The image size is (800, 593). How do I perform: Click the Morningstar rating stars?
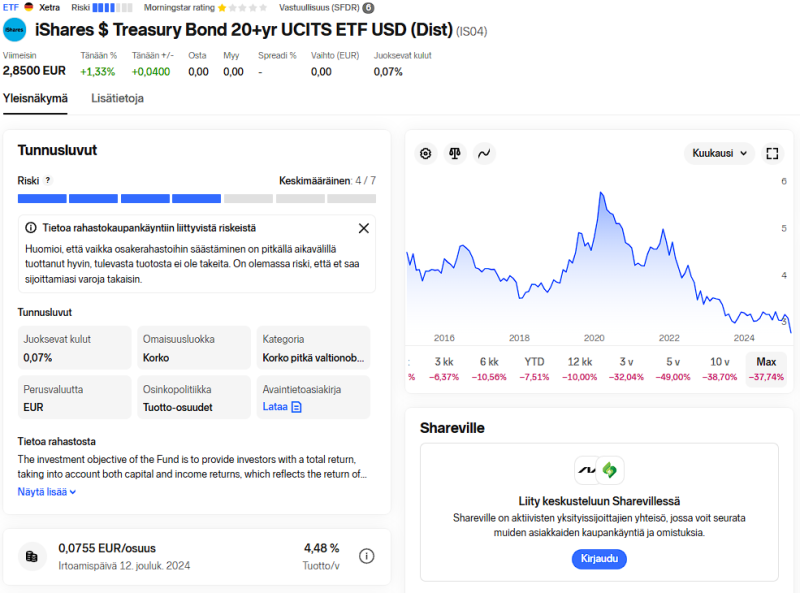tap(242, 8)
